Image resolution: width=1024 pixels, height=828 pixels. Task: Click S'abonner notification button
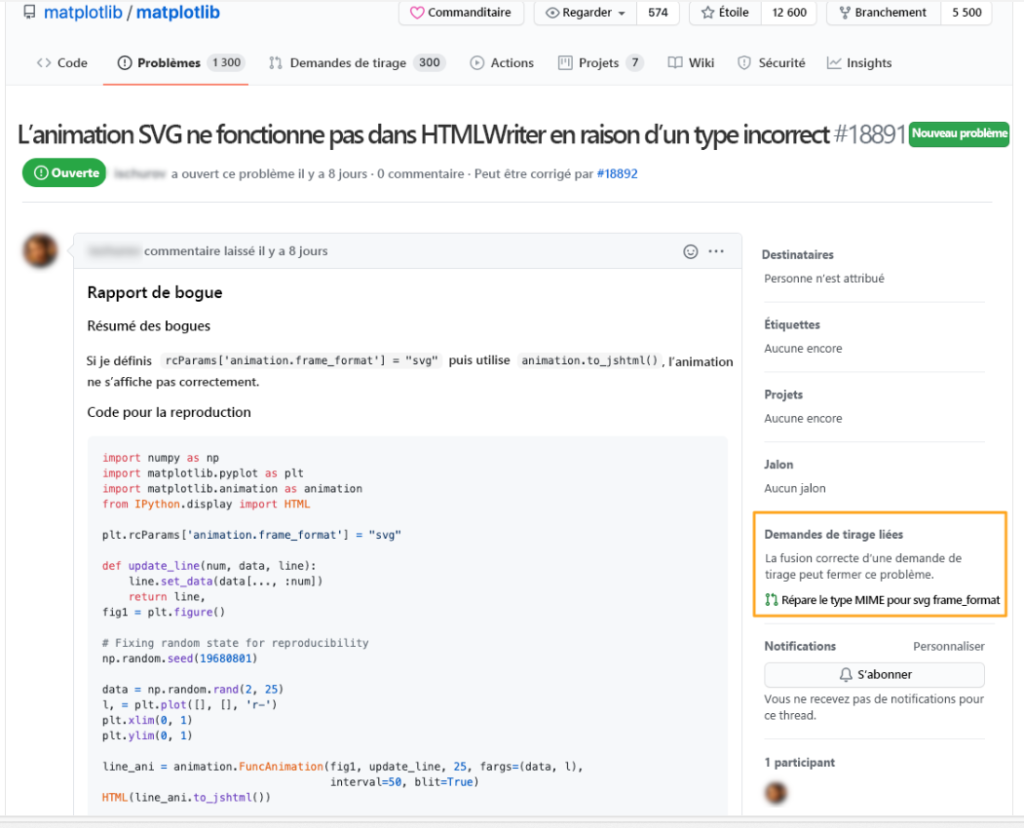(874, 674)
